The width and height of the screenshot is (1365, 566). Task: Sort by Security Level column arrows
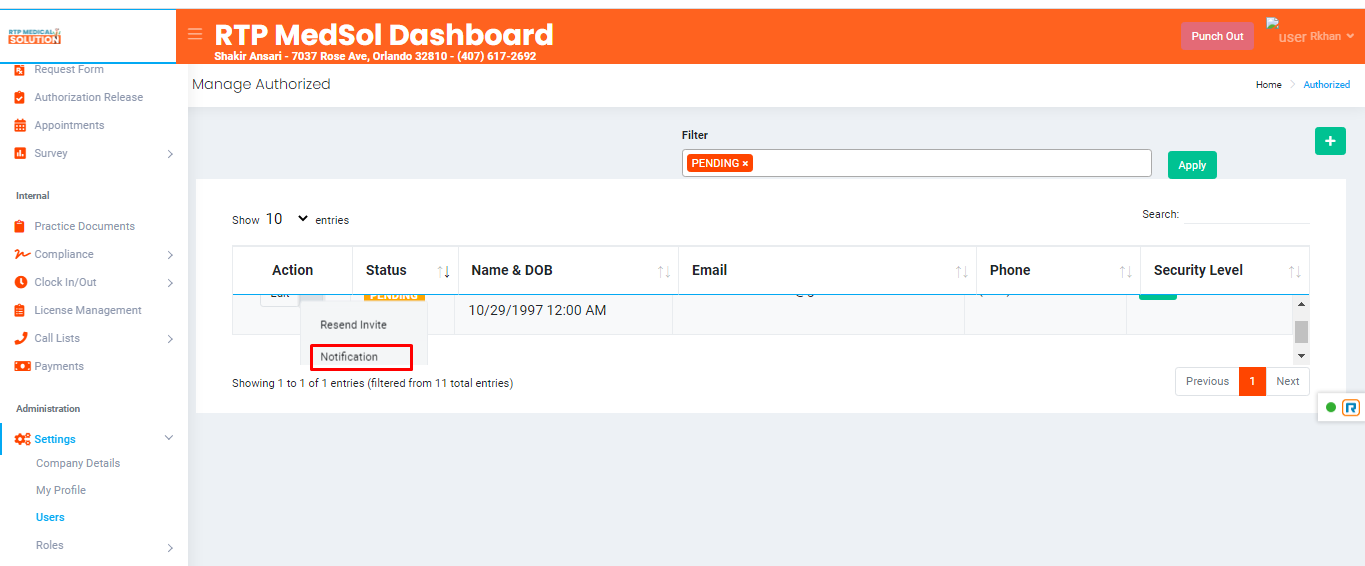(x=1295, y=271)
